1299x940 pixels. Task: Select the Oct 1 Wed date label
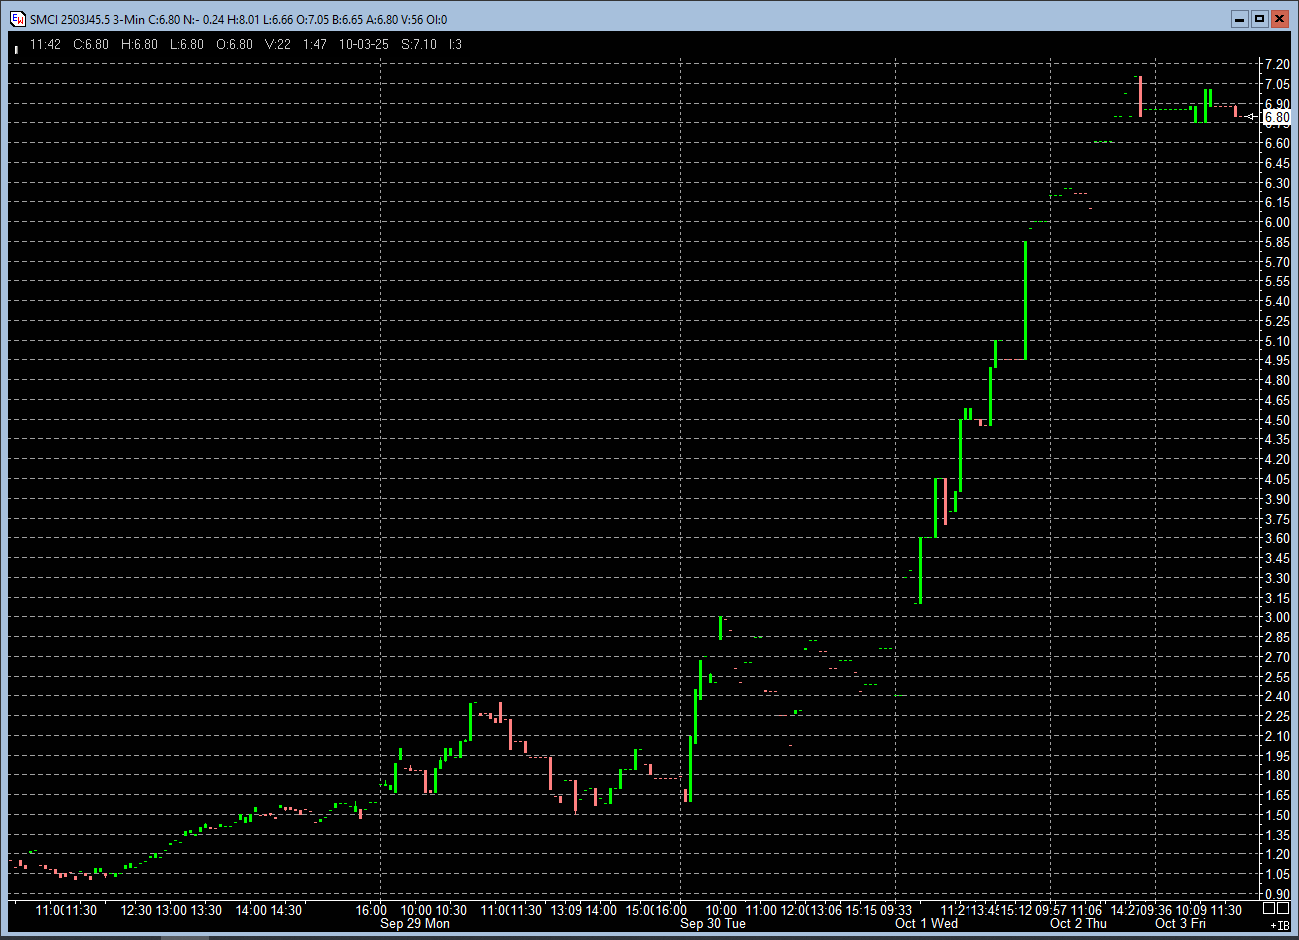coord(926,923)
